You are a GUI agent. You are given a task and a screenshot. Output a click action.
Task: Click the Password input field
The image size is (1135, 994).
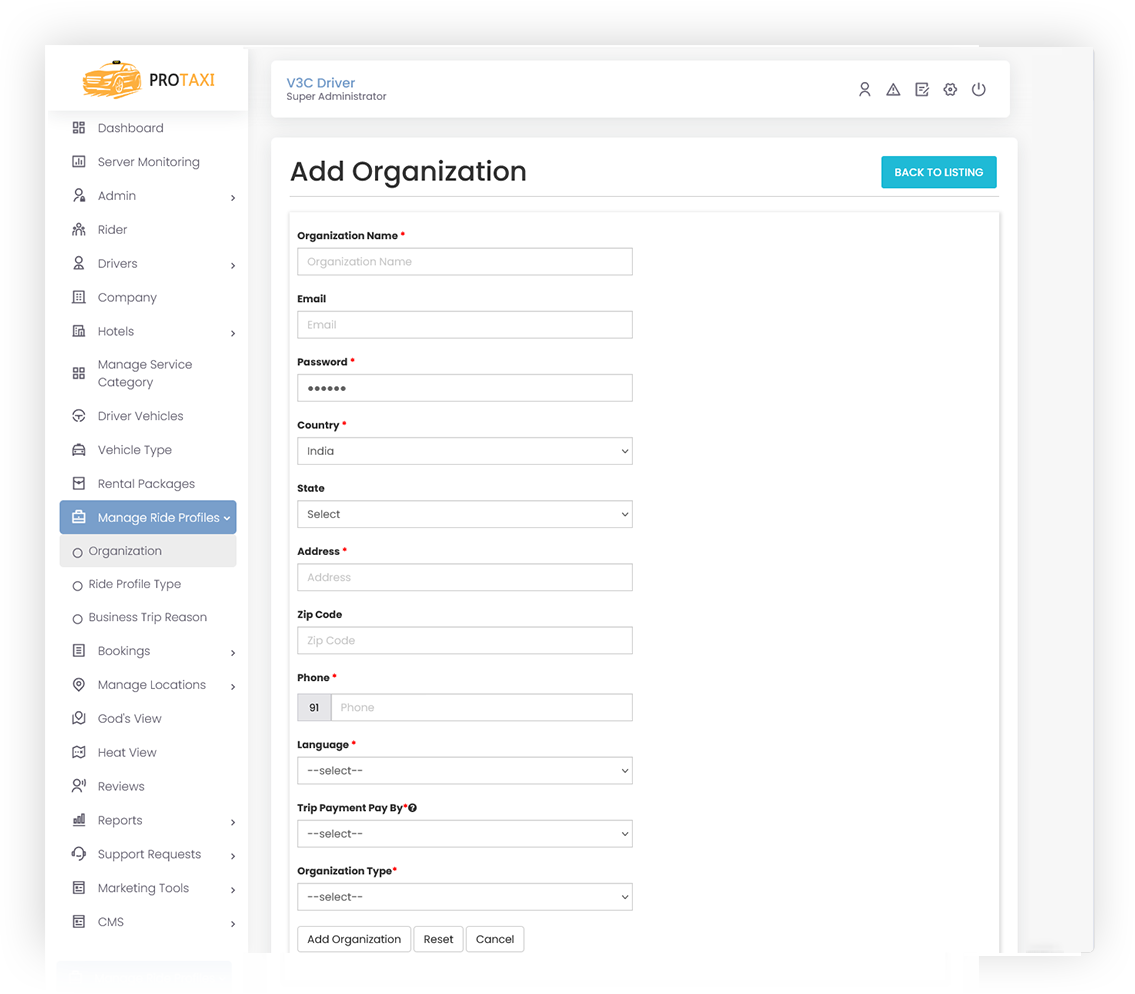click(465, 388)
